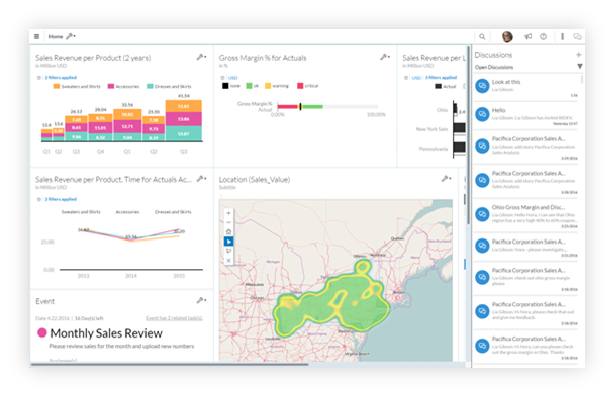Toggle teal Dresses and Skirts legend swatch
This screenshot has height=393, width=608.
150,86
